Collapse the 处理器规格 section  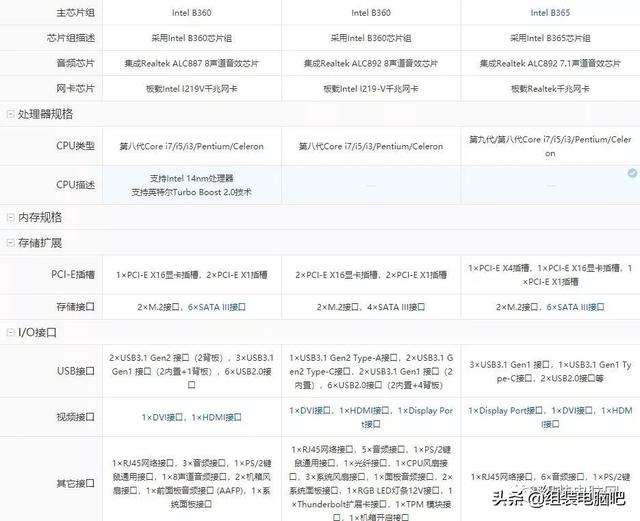click(11, 114)
